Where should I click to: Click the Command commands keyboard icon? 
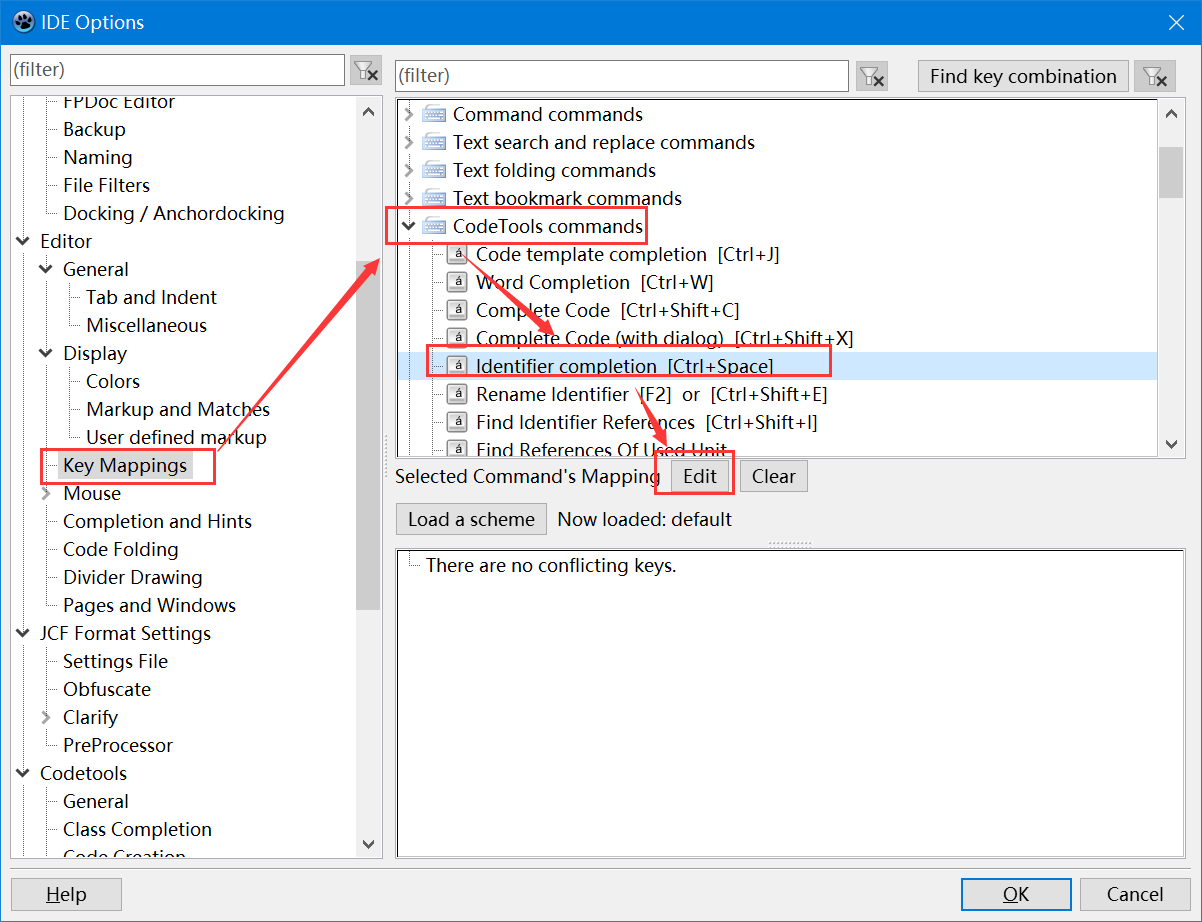[x=434, y=115]
